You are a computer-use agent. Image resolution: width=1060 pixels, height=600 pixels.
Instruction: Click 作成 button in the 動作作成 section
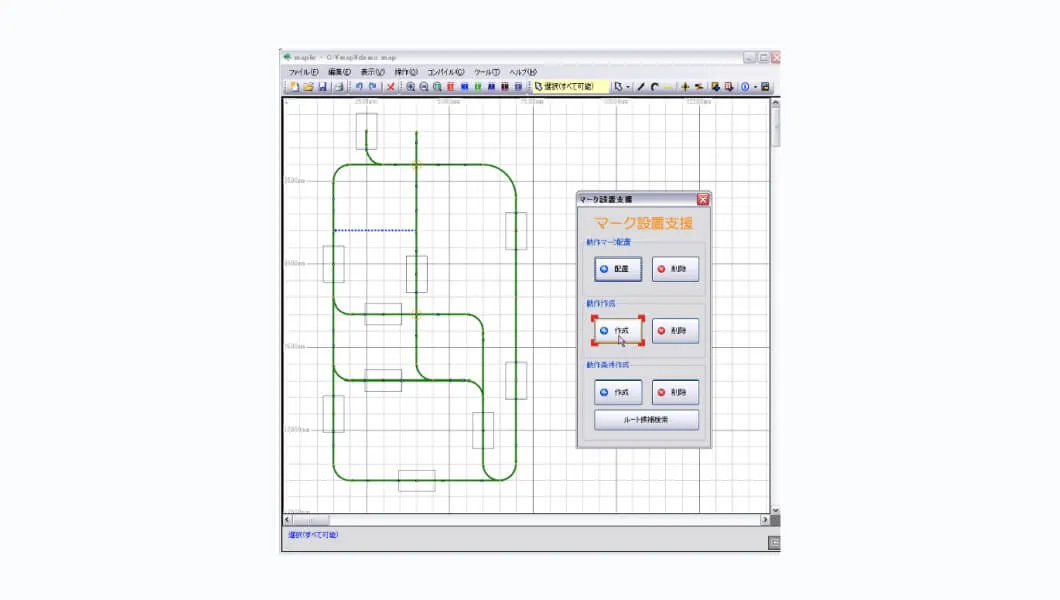coord(617,331)
